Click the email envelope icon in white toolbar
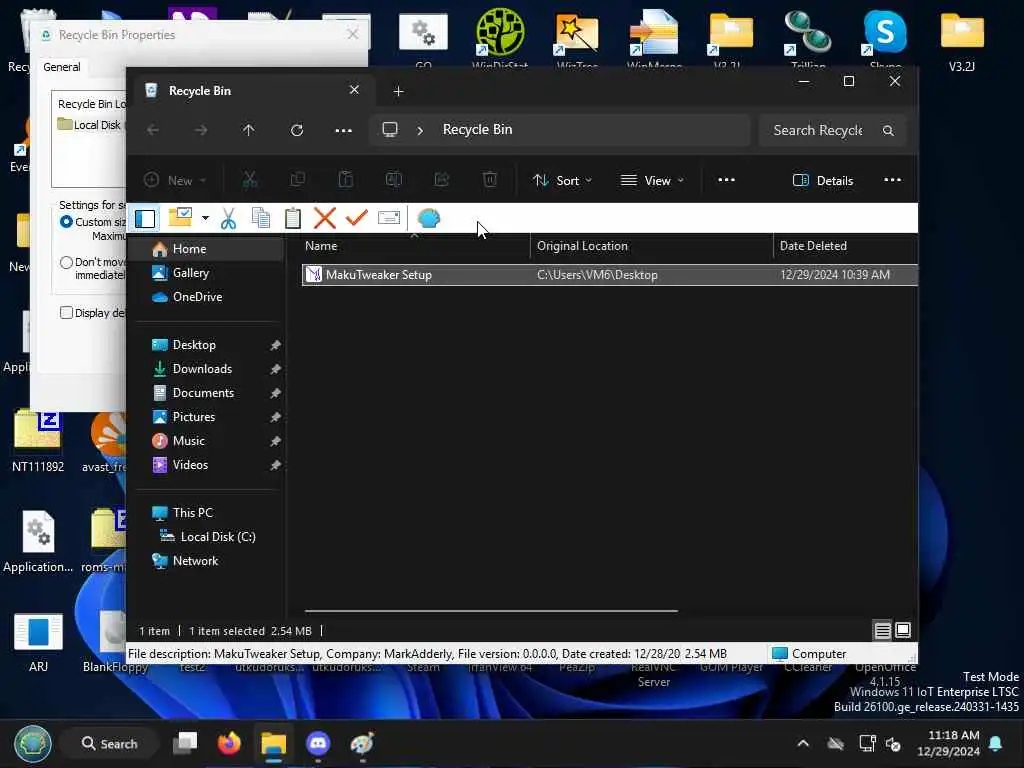The width and height of the screenshot is (1024, 768). click(x=389, y=217)
